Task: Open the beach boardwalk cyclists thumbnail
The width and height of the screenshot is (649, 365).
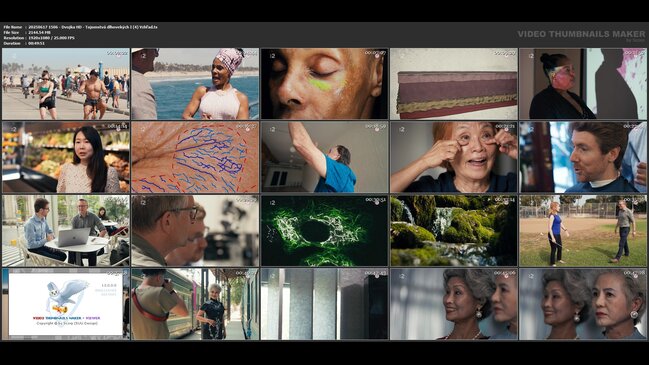Action: point(66,84)
